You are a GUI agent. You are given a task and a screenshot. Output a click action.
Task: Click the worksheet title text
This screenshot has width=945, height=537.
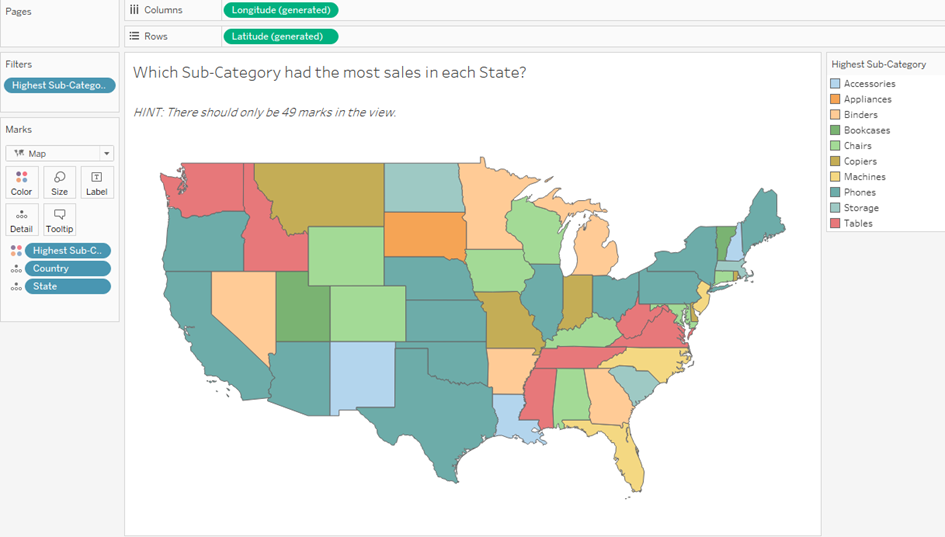click(x=330, y=73)
